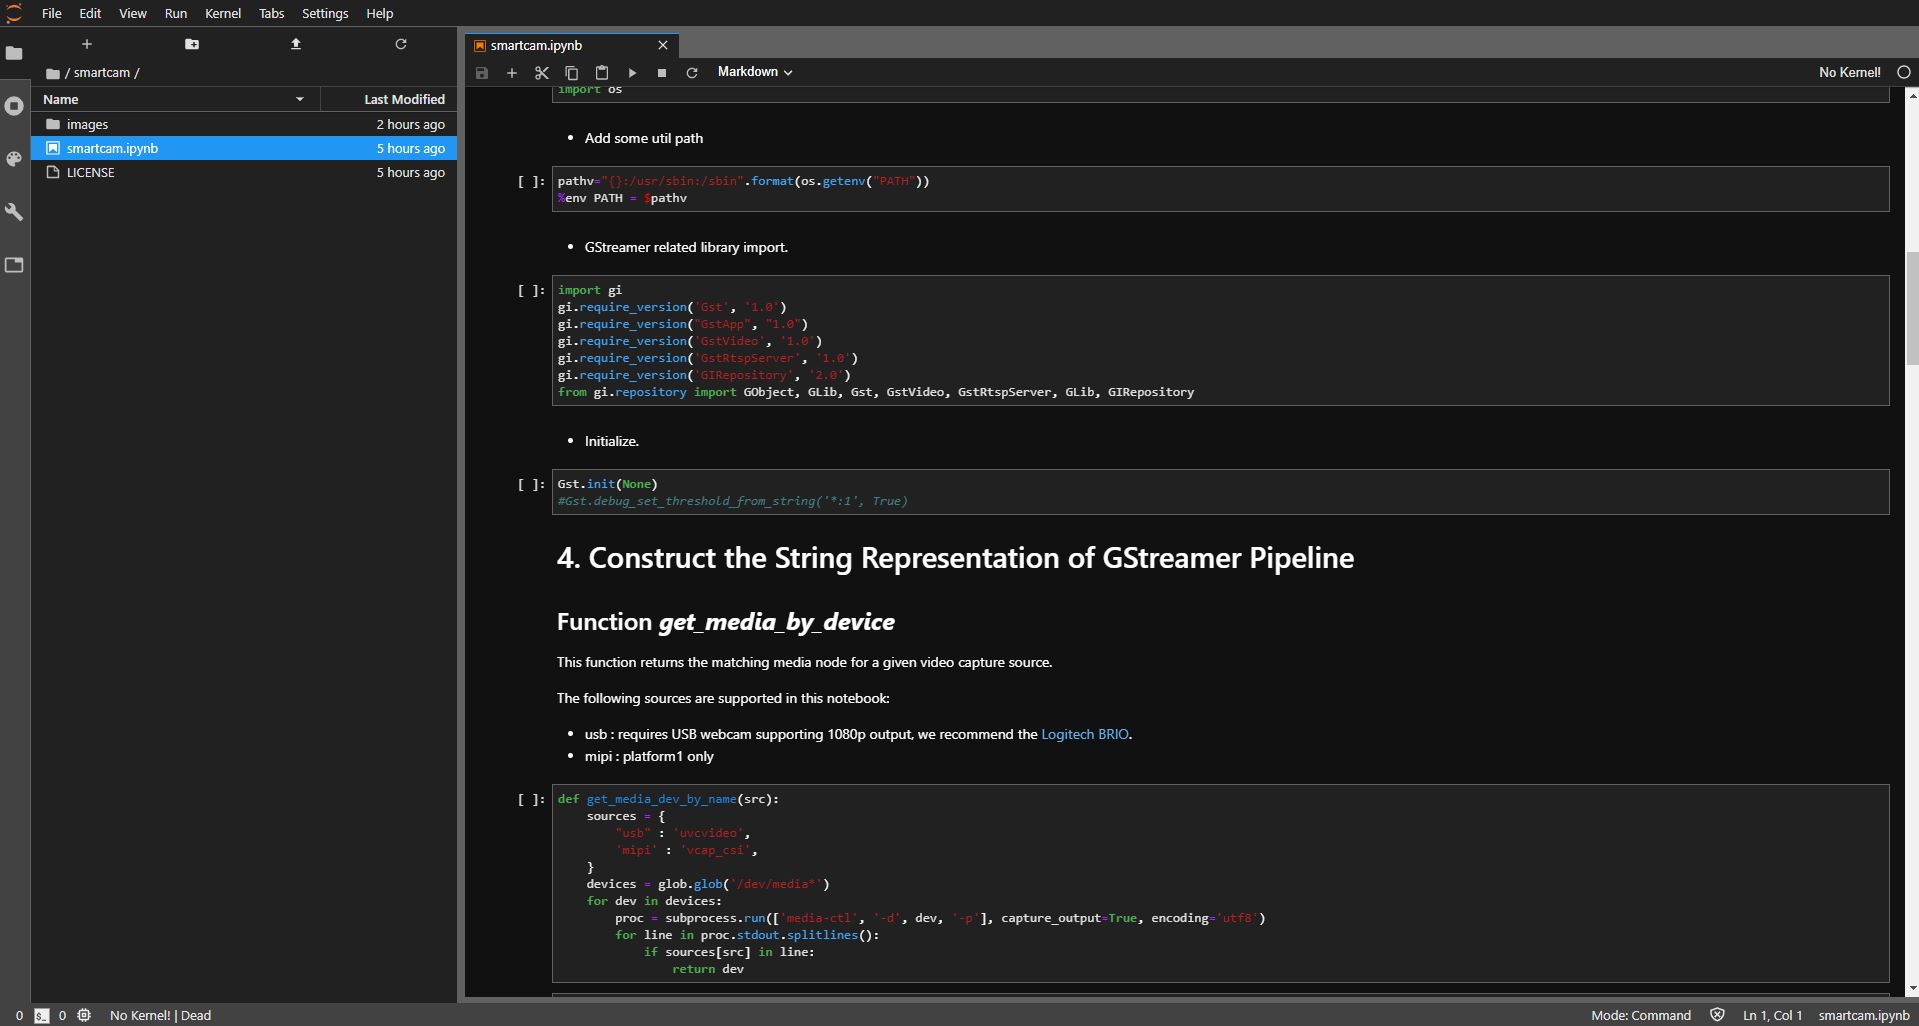Interrupt the kernel with stop icon
Screen dimensions: 1919x1026
662,73
